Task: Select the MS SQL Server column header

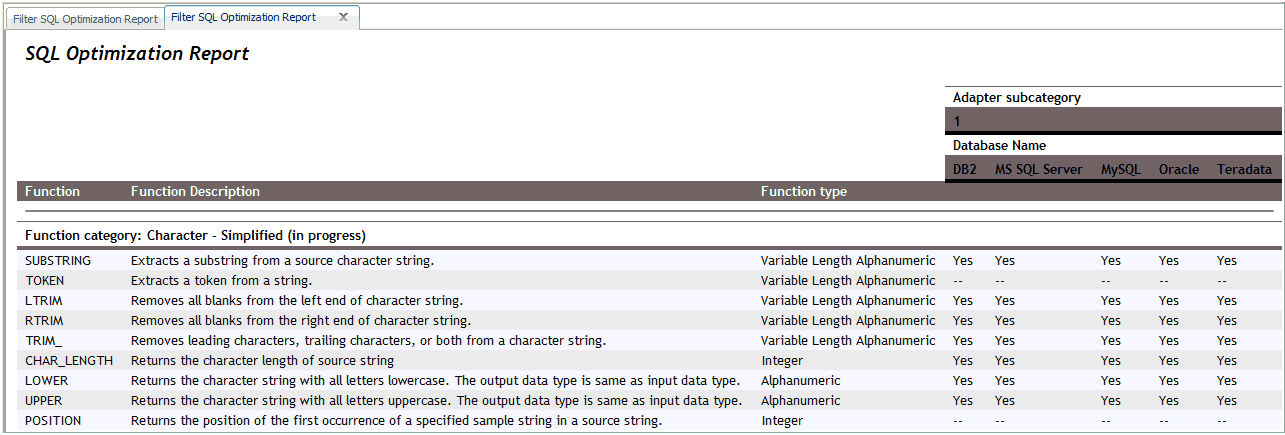Action: tap(1038, 169)
